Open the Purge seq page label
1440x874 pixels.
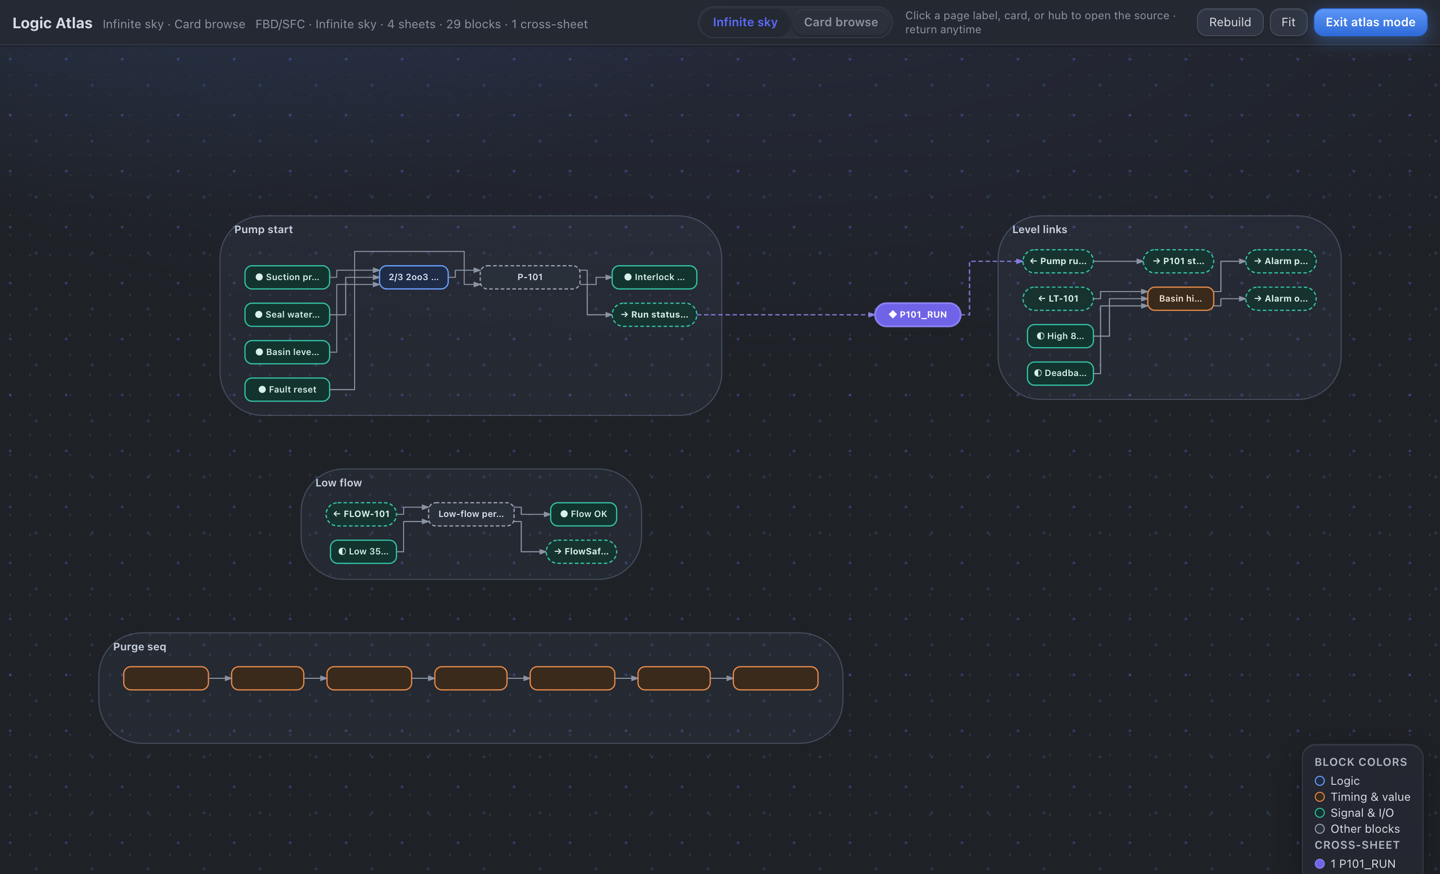tap(140, 646)
